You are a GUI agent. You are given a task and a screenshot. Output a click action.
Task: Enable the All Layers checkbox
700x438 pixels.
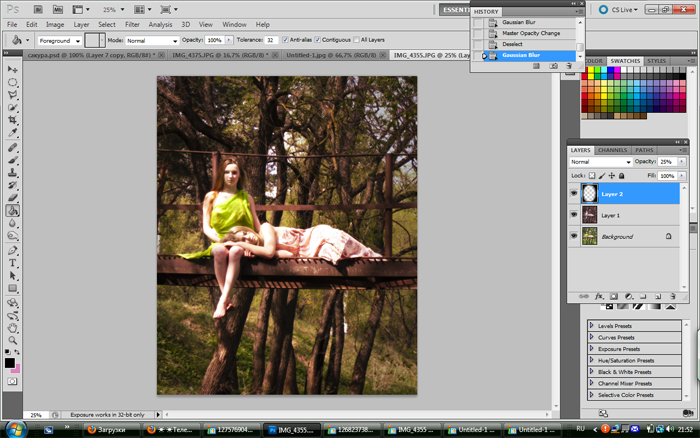click(356, 40)
